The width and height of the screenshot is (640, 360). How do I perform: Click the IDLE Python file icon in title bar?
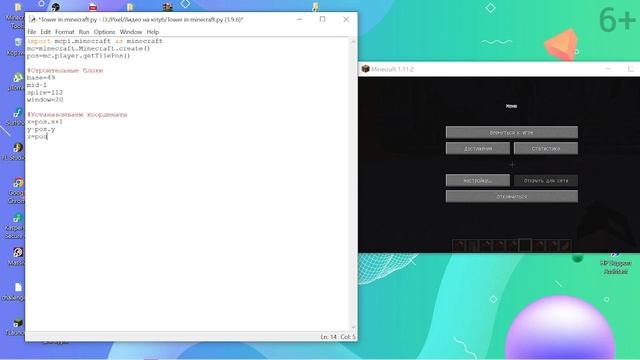tap(32, 19)
